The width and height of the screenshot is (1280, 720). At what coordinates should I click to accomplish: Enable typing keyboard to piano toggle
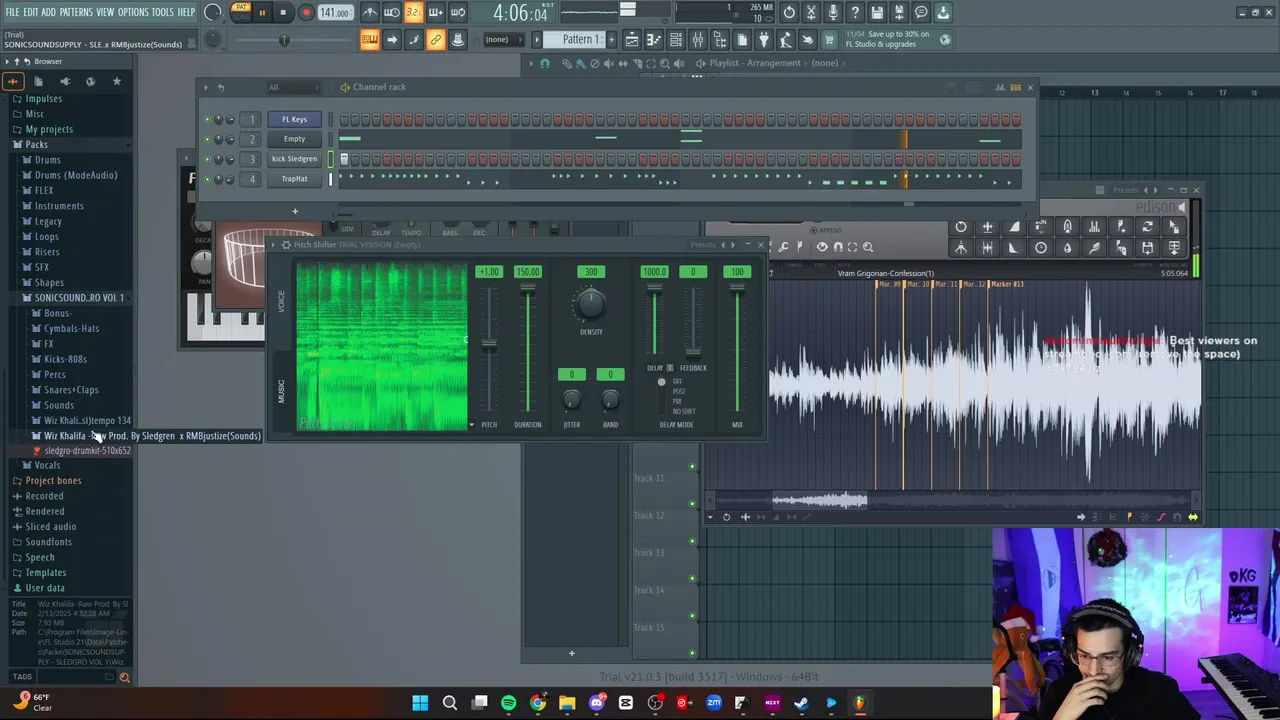(x=370, y=40)
